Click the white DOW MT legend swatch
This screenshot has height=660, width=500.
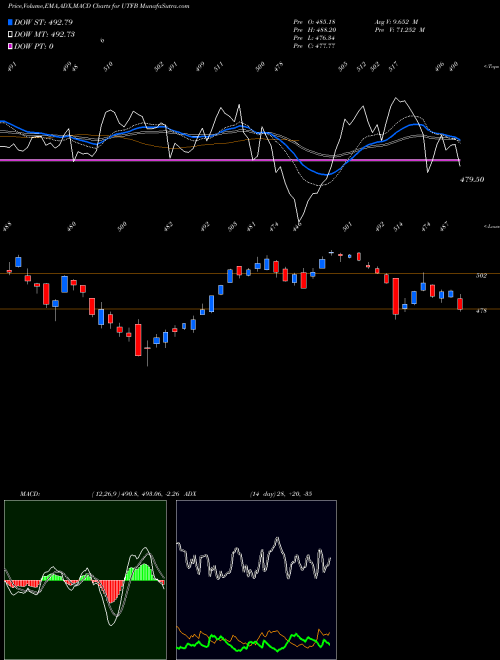tap(11, 35)
